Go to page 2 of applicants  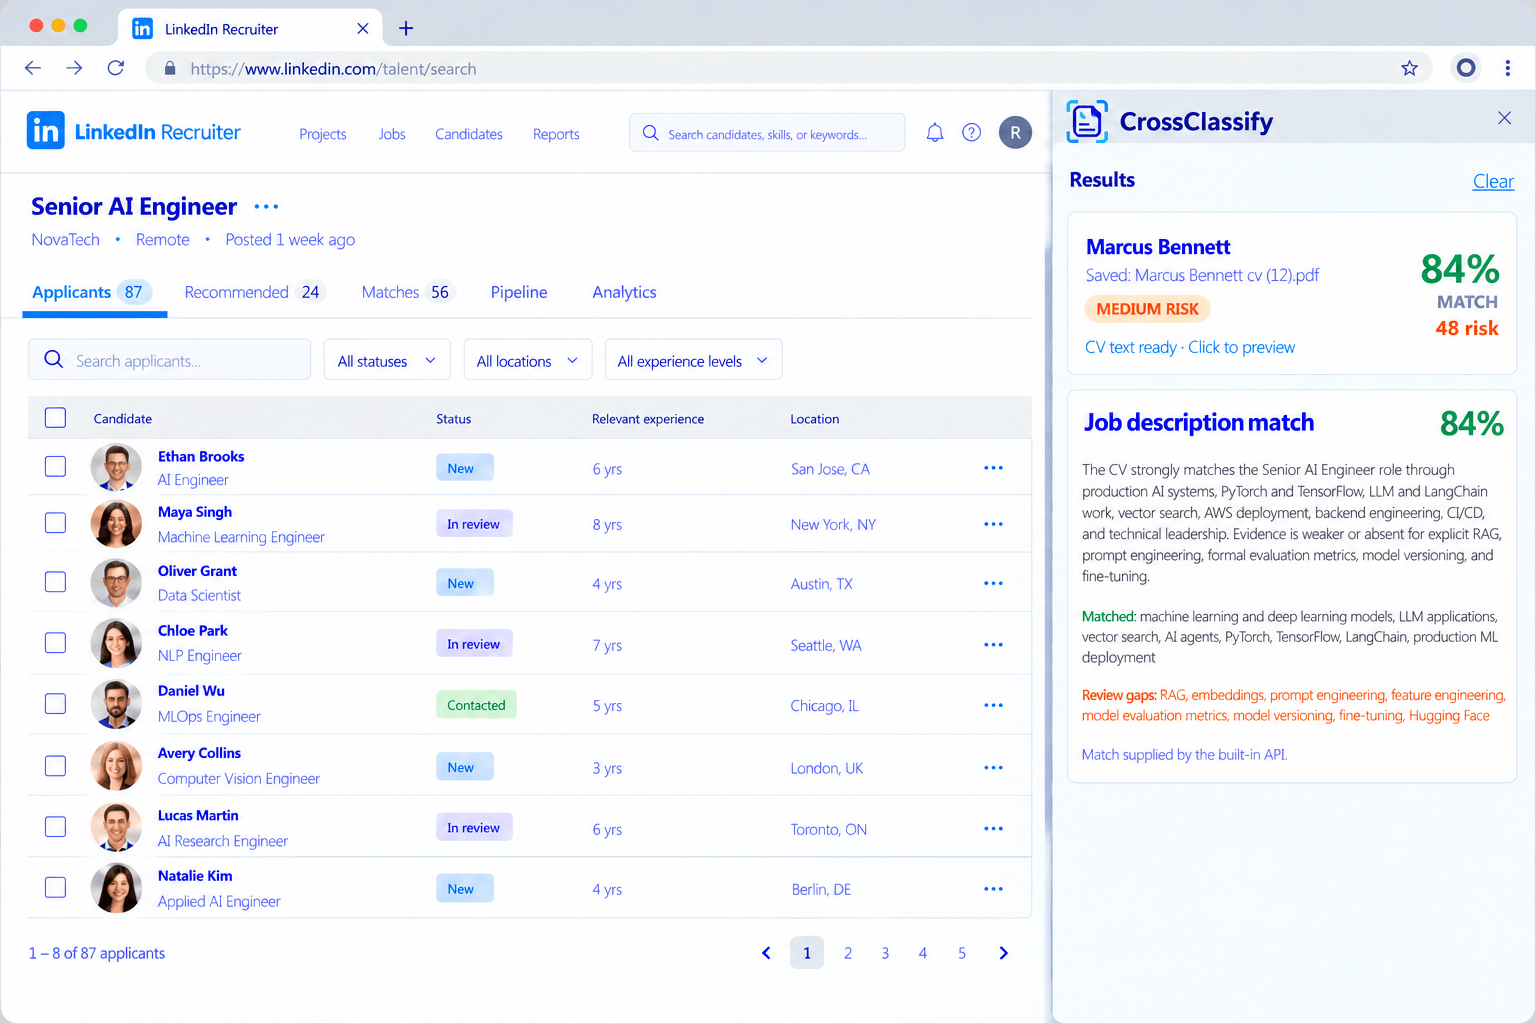pyautogui.click(x=847, y=953)
